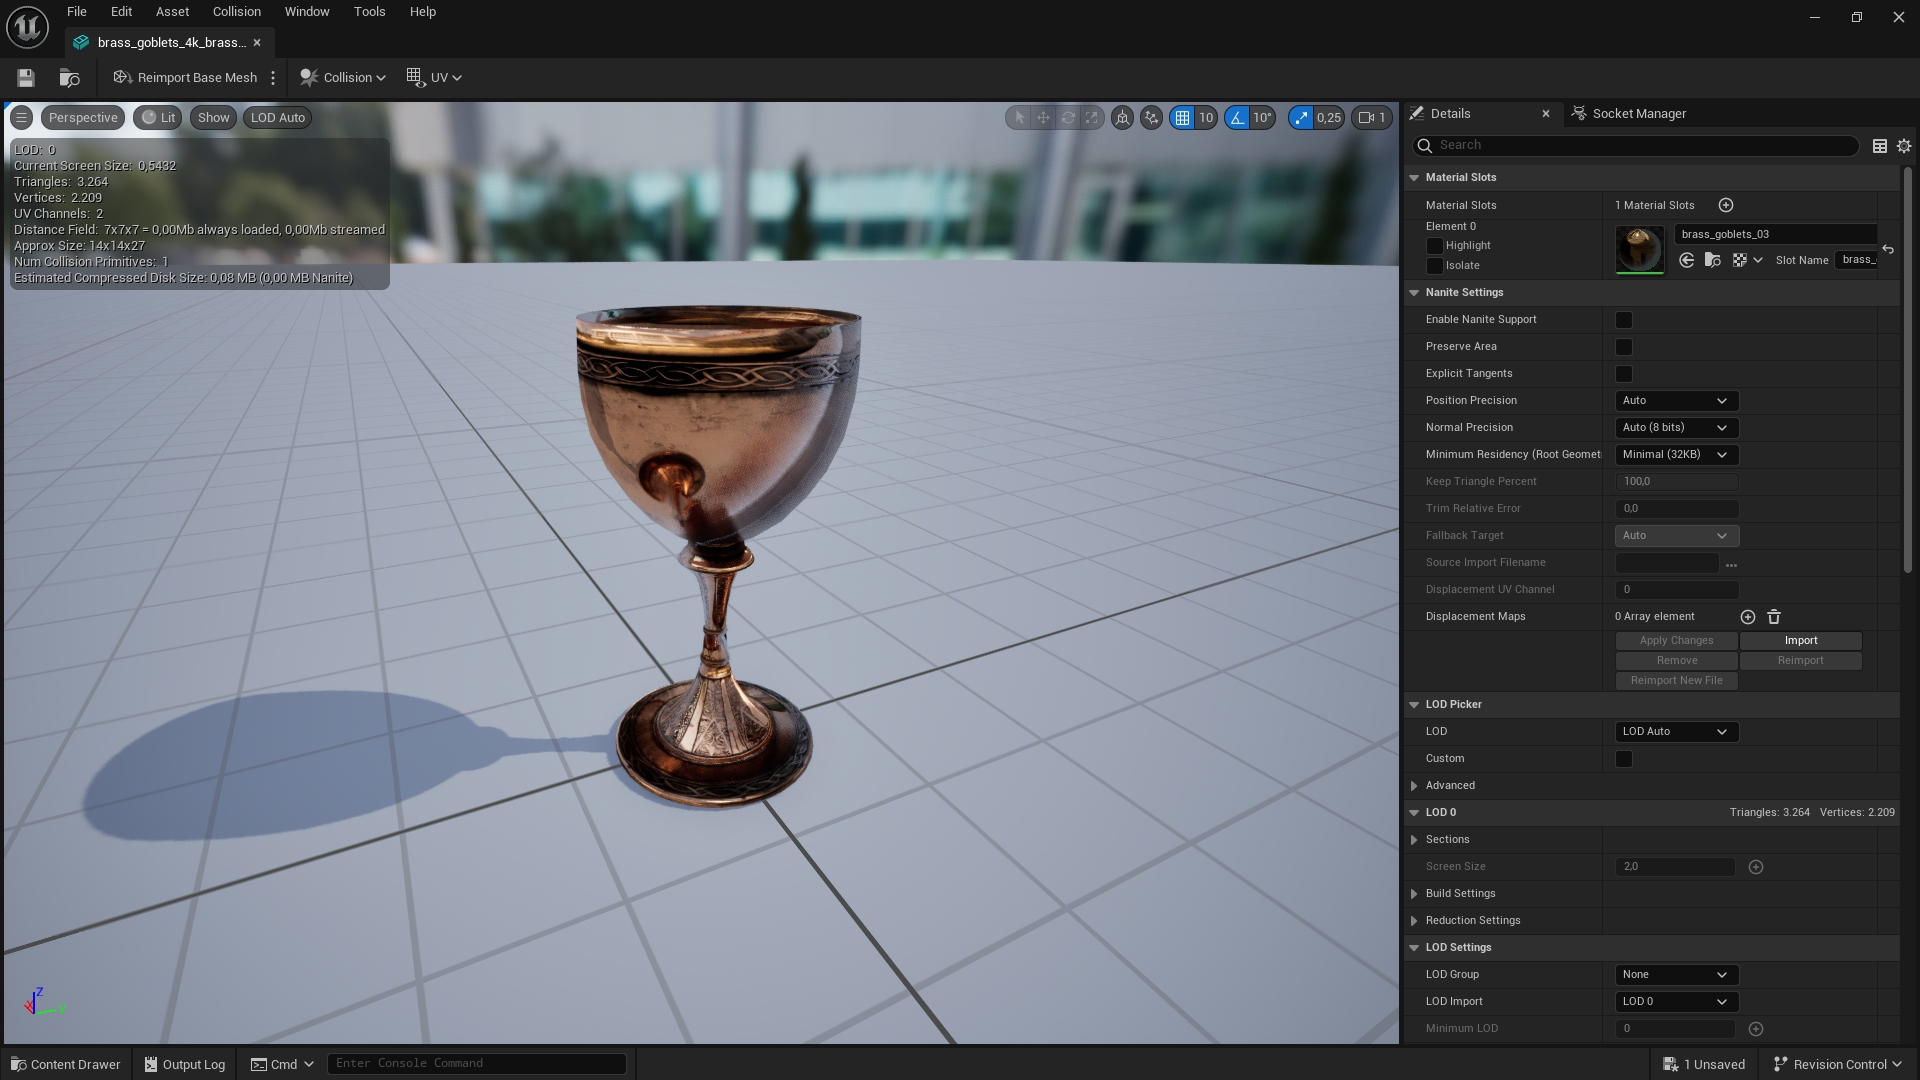Delete all Displacement Maps array elements
The image size is (1920, 1080).
tap(1774, 617)
